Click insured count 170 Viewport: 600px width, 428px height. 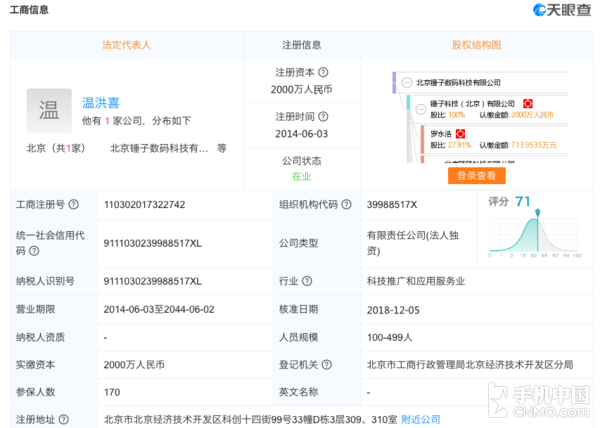click(112, 392)
